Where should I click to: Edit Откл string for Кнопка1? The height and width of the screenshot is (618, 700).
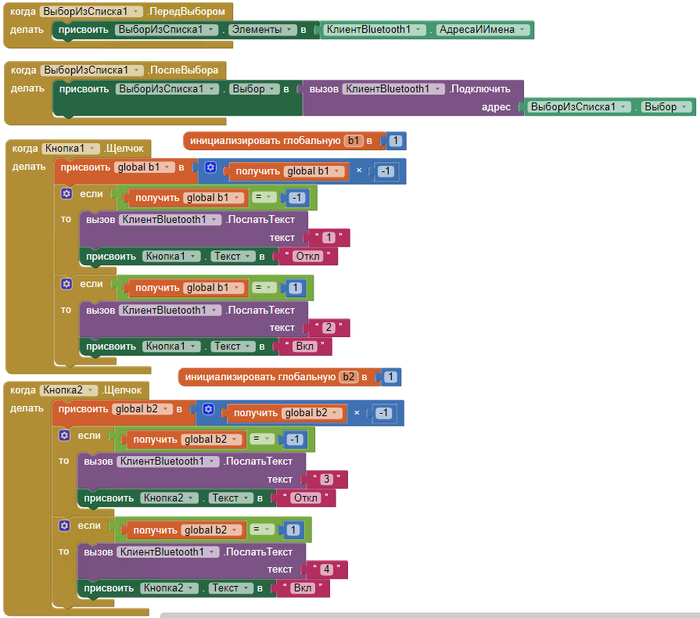pyautogui.click(x=308, y=256)
